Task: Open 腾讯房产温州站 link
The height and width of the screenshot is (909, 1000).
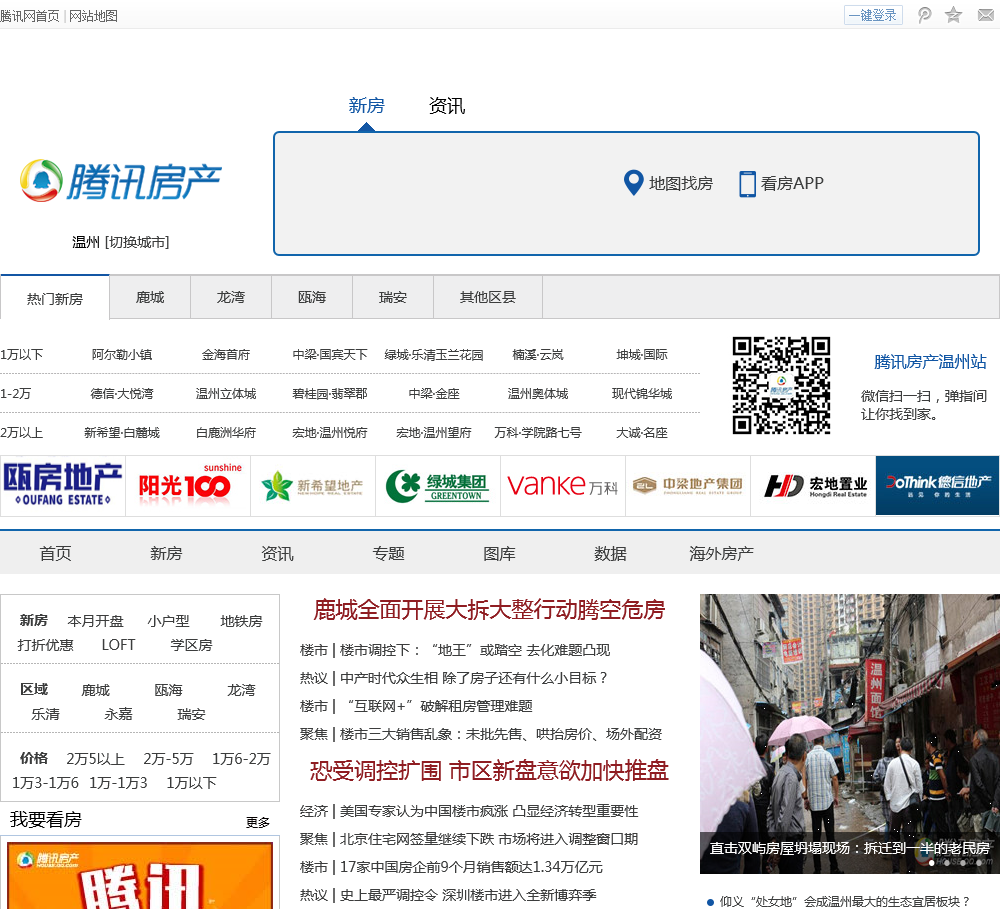Action: point(930,362)
